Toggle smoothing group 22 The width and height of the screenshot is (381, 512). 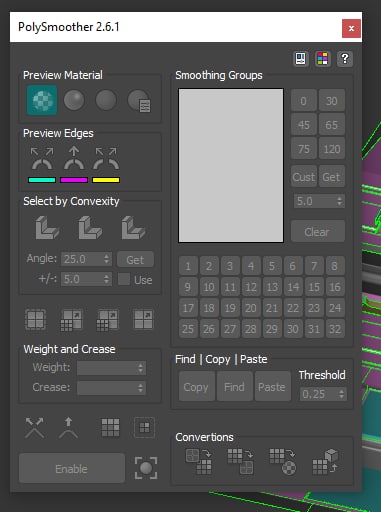(293, 308)
